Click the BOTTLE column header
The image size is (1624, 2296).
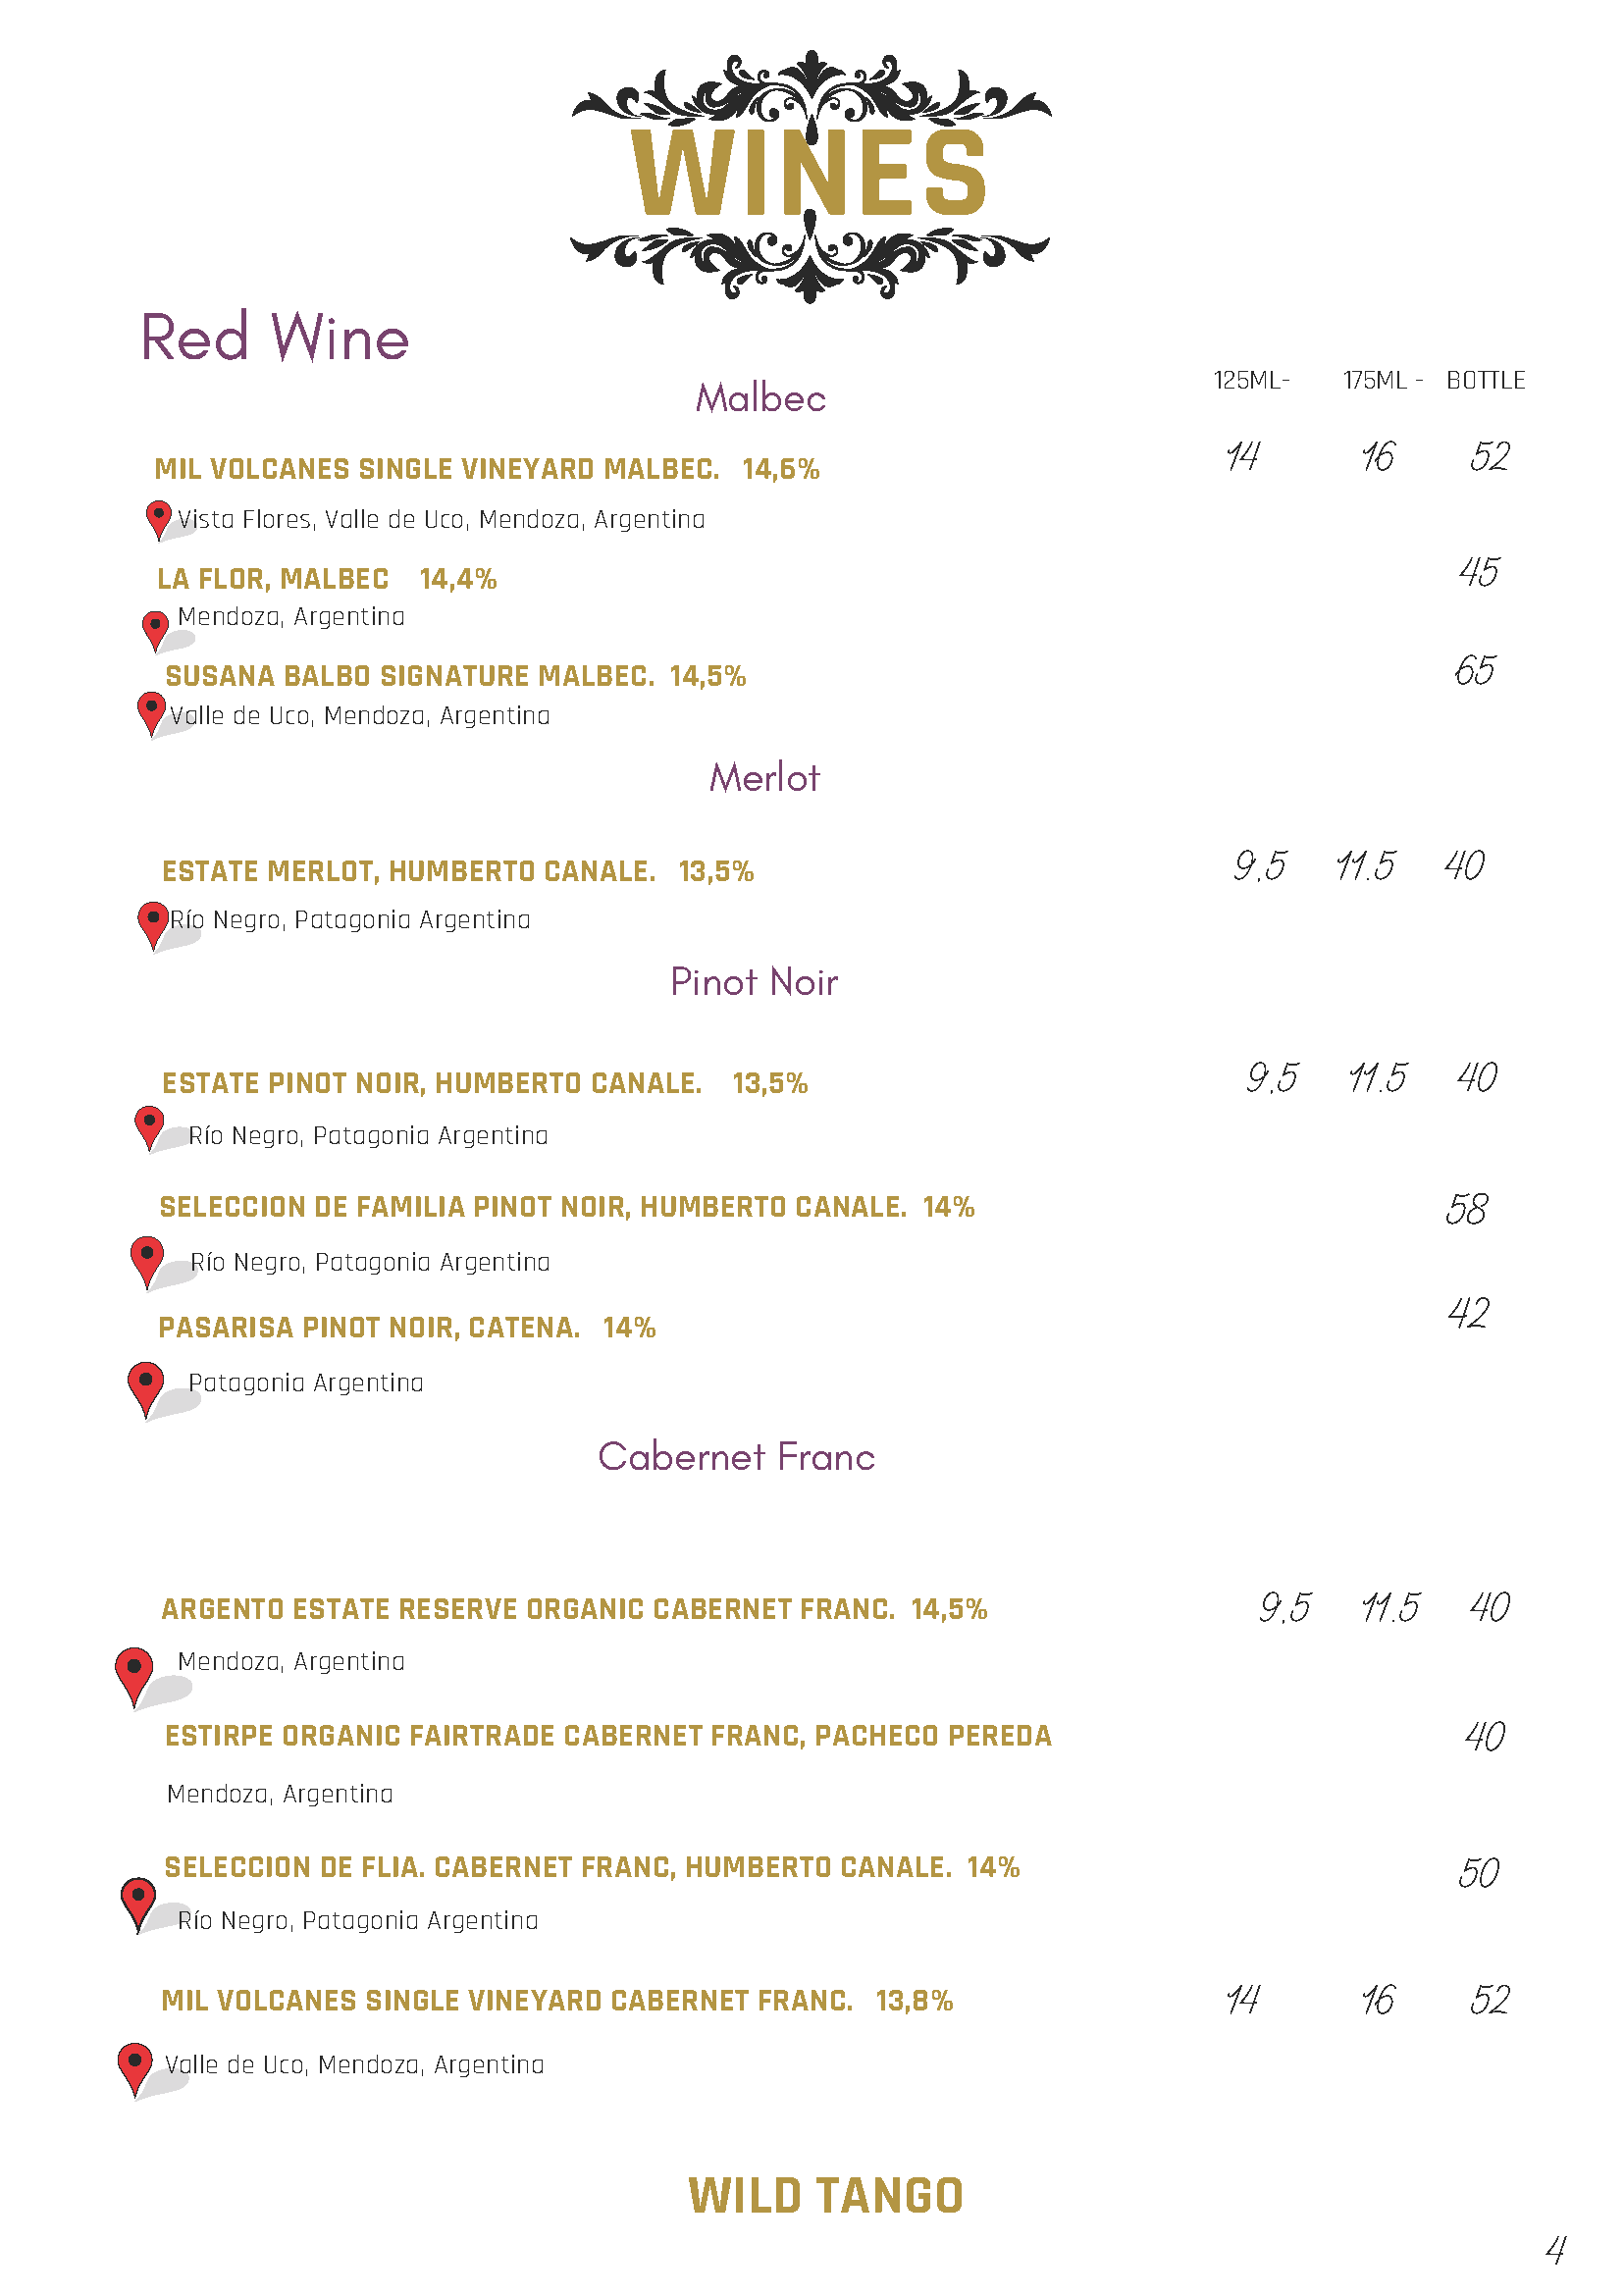[1485, 381]
